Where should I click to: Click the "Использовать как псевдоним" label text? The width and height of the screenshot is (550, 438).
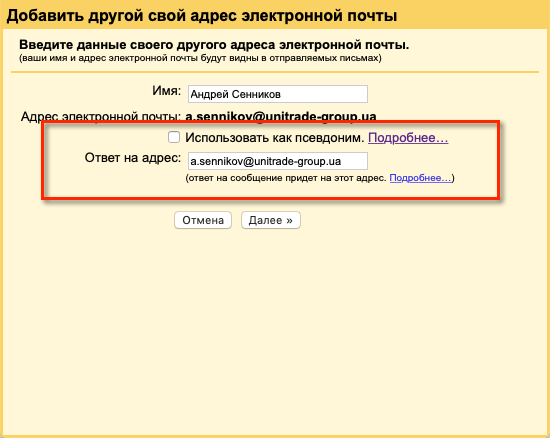pyautogui.click(x=275, y=137)
